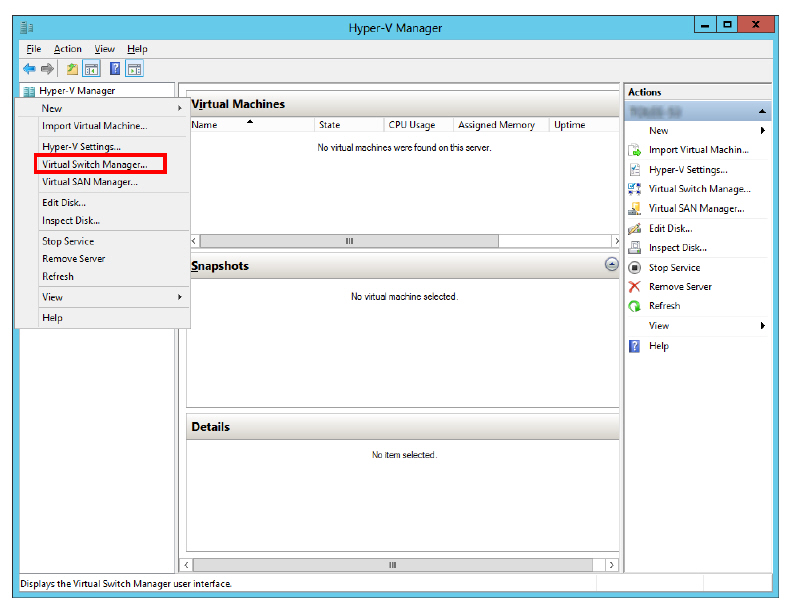Click bottom horizontal scrollbar thumb of center pane
Image resolution: width=792 pixels, height=613 pixels.
pos(393,565)
